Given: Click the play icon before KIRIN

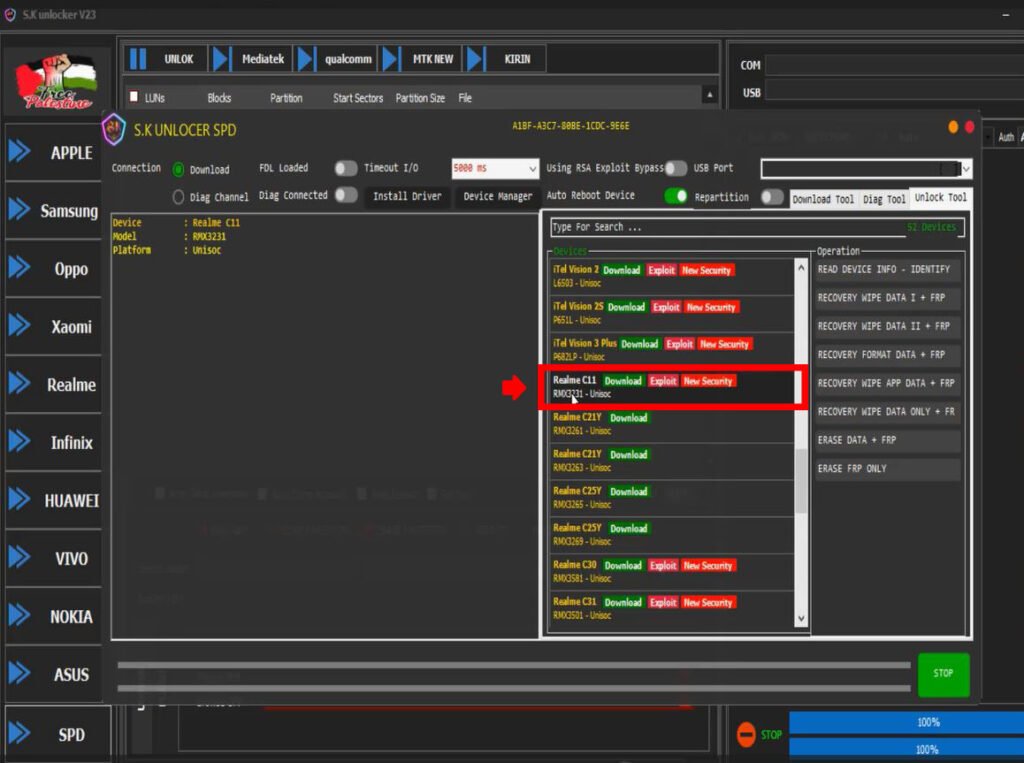Looking at the screenshot, I should click(476, 59).
